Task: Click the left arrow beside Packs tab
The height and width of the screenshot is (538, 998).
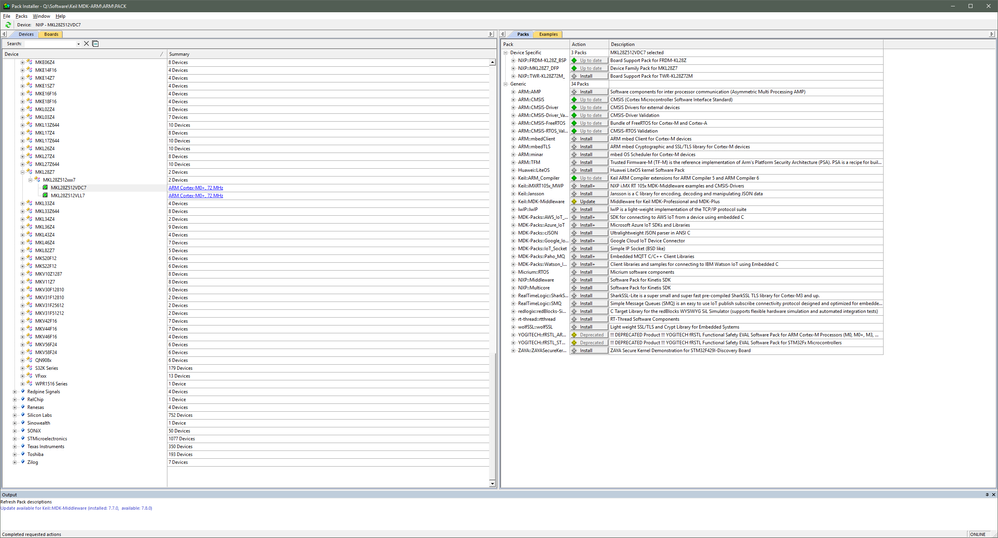Action: [503, 34]
